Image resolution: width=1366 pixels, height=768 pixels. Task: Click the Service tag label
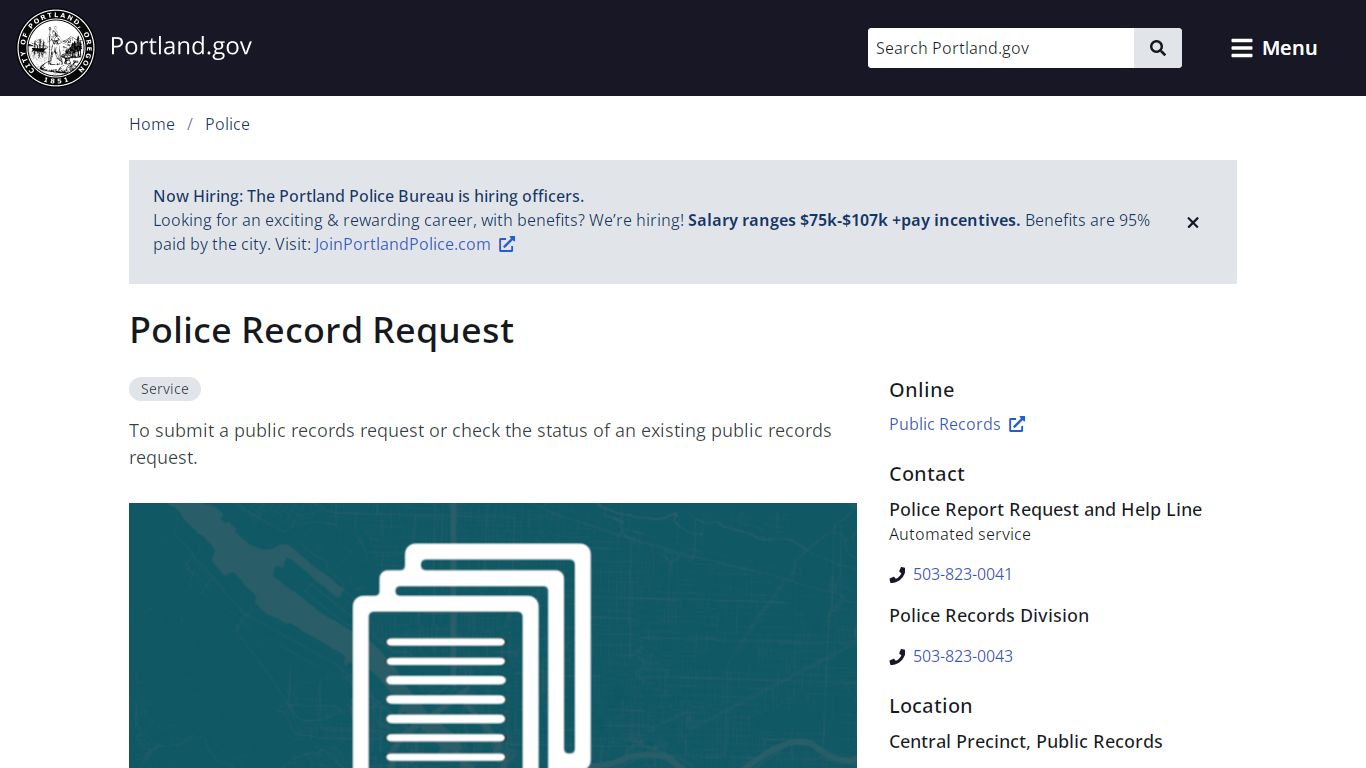pos(165,389)
